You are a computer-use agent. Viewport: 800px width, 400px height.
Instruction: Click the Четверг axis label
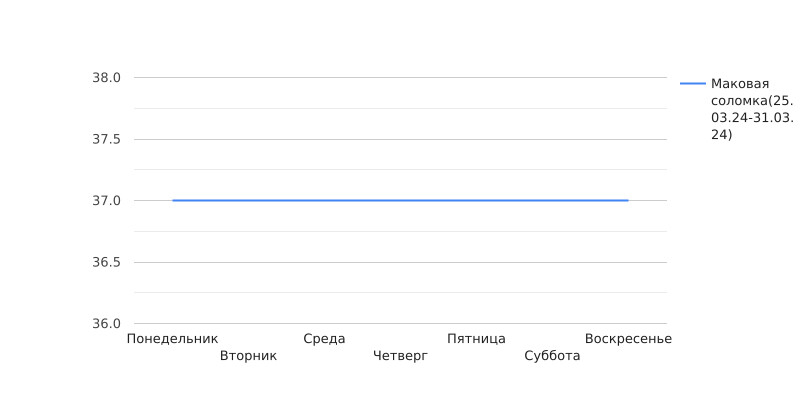click(x=401, y=356)
